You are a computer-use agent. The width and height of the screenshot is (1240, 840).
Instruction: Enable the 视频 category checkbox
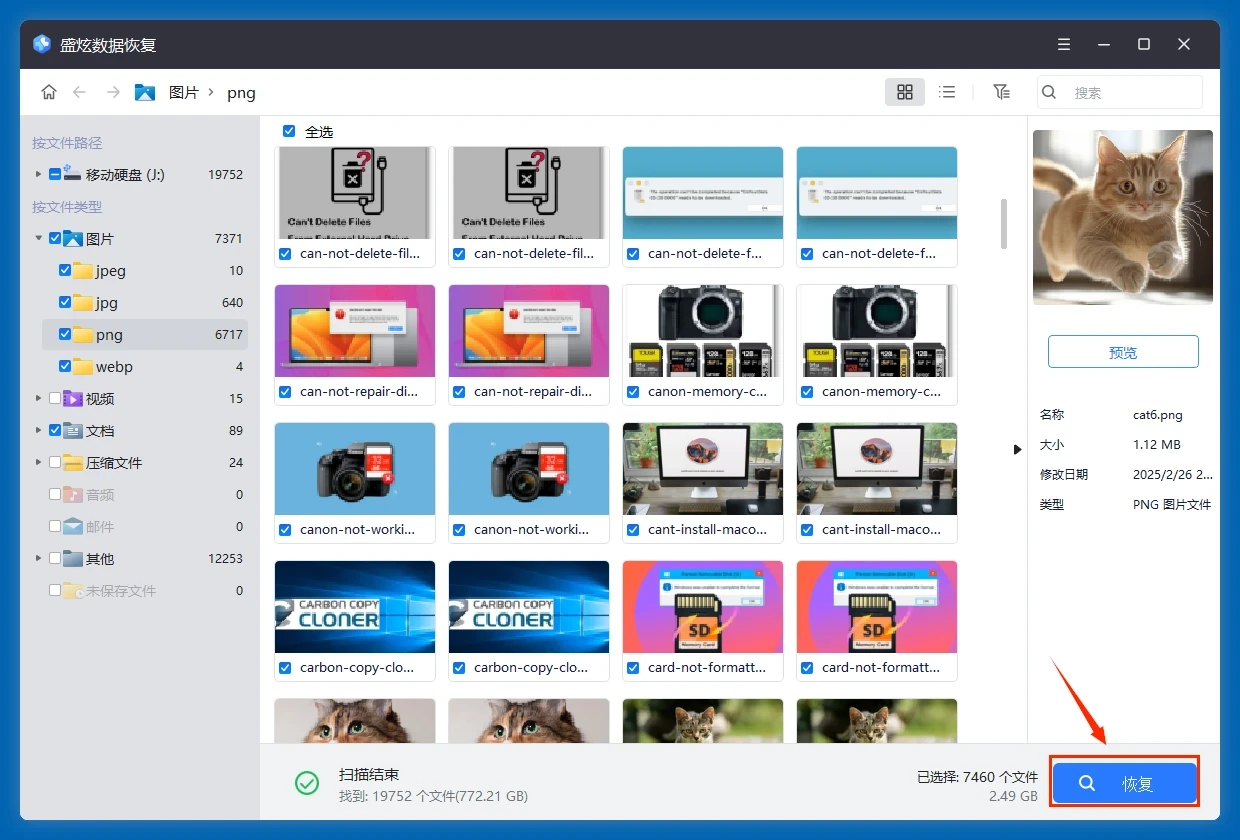(x=55, y=398)
